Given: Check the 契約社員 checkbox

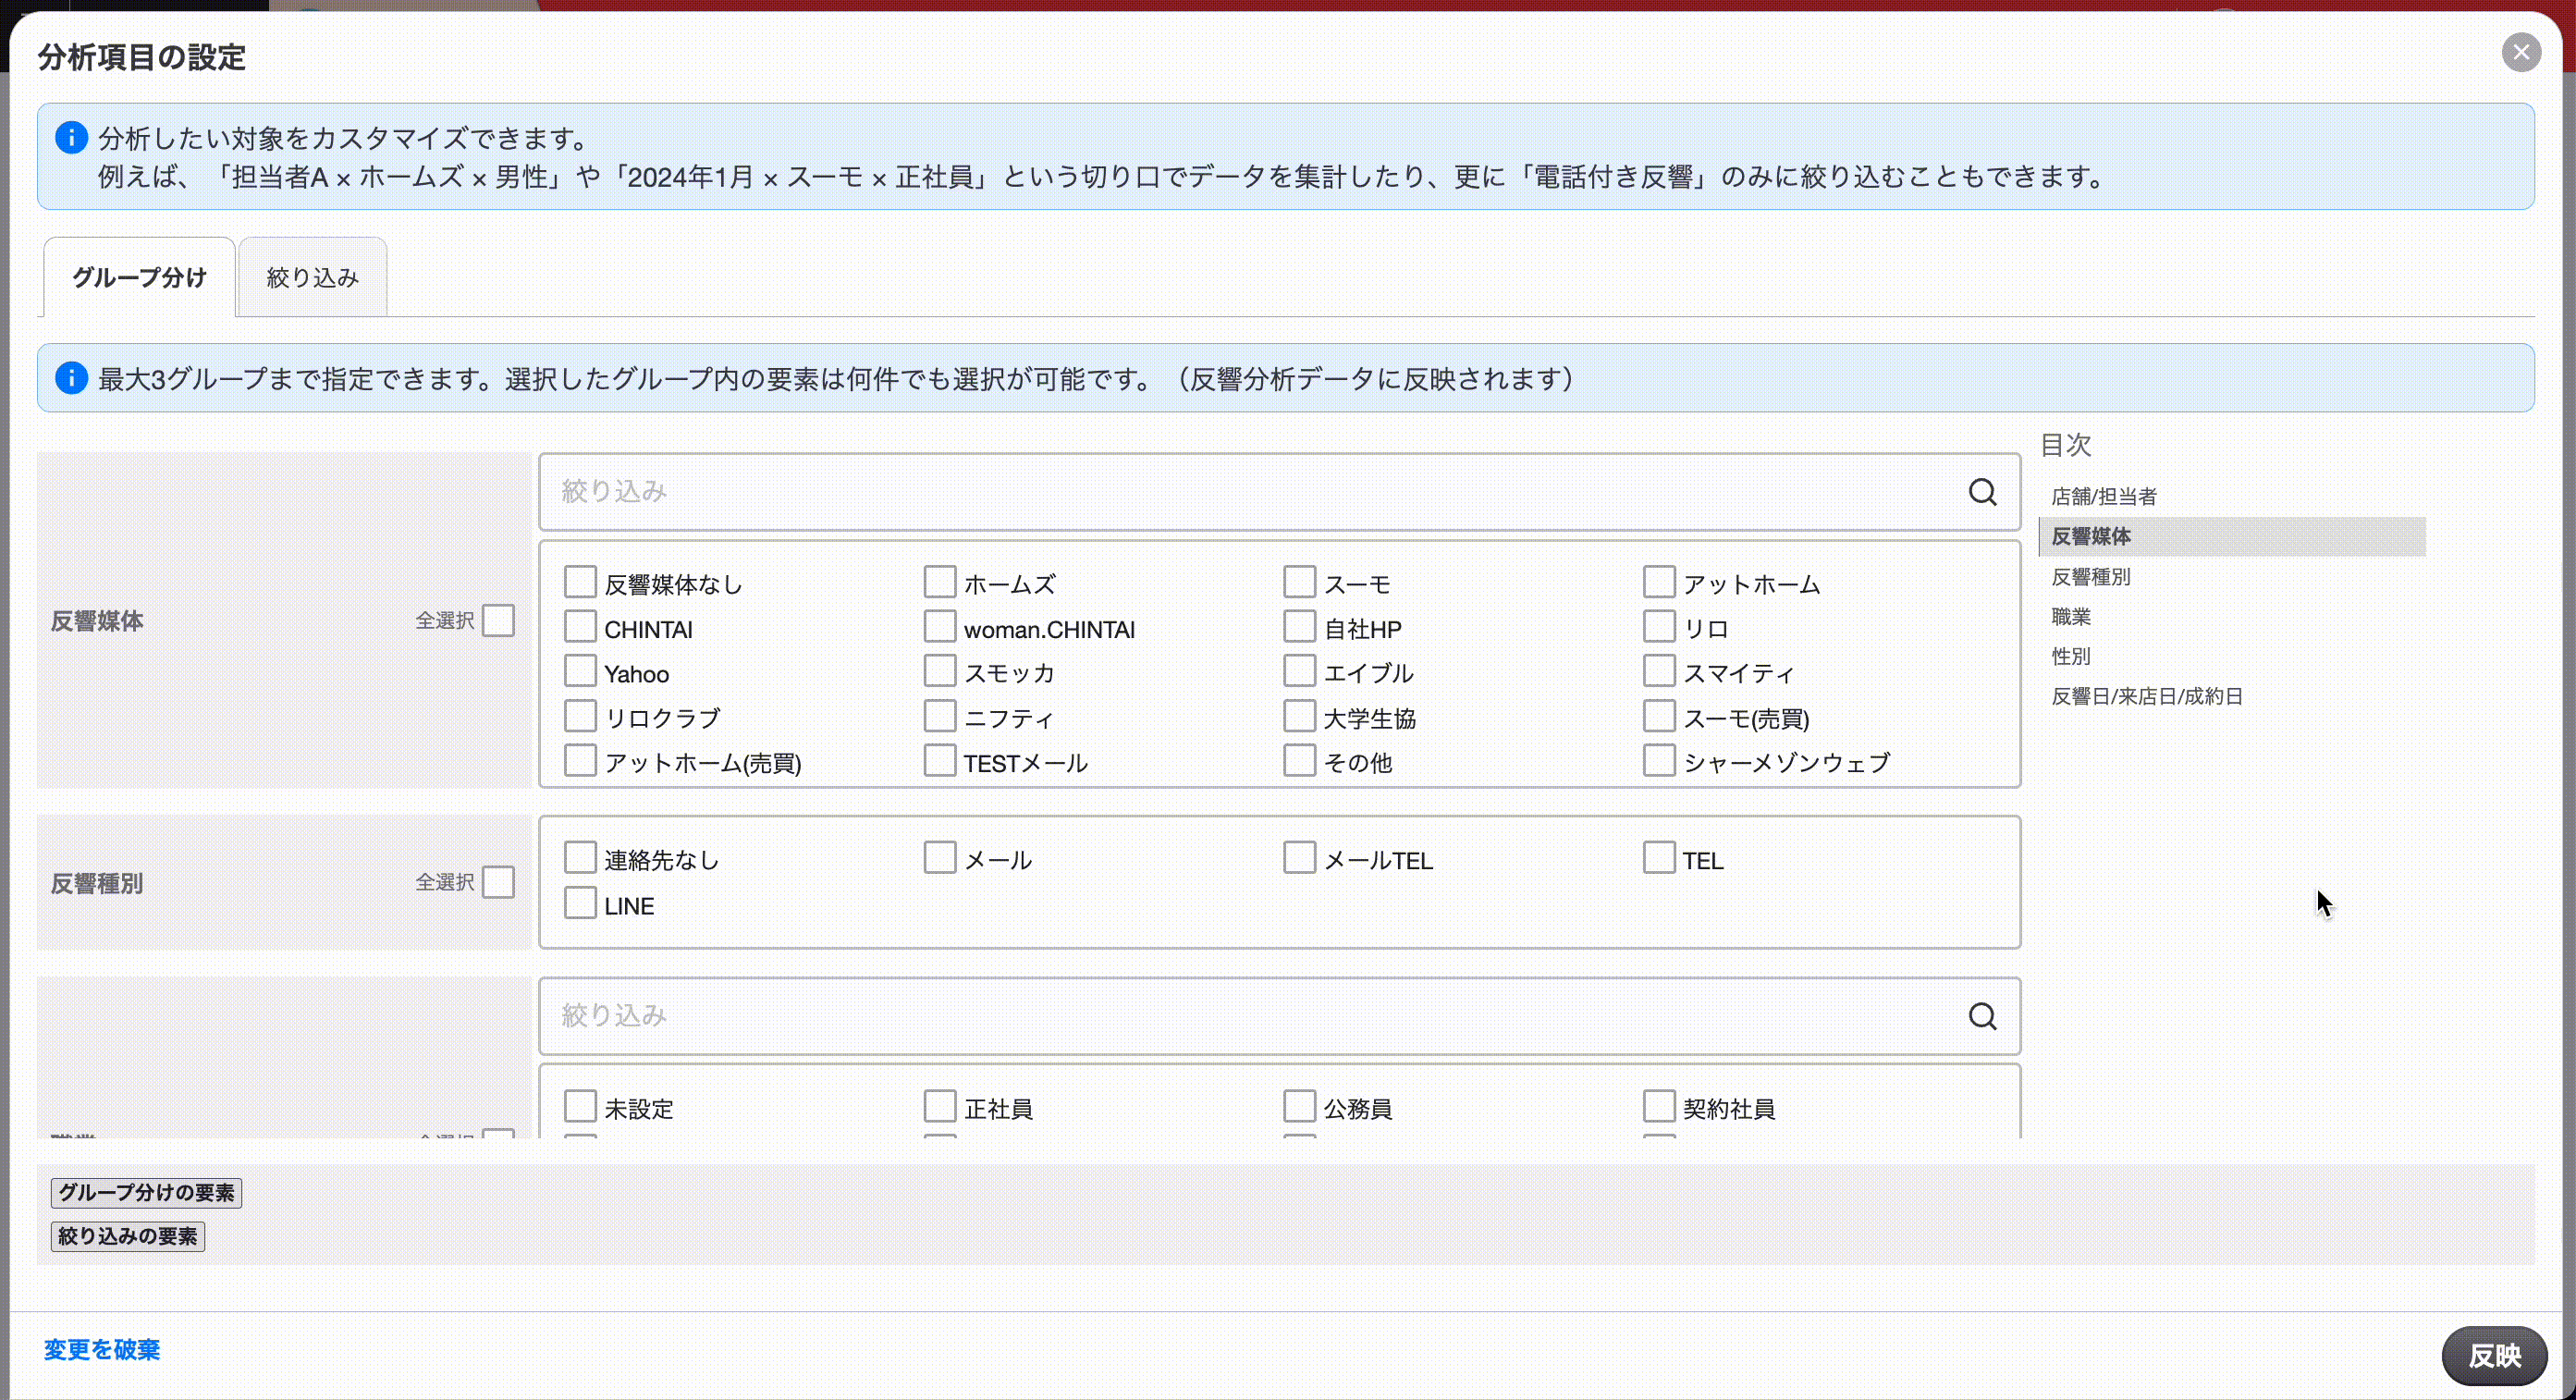Looking at the screenshot, I should [x=1659, y=1107].
